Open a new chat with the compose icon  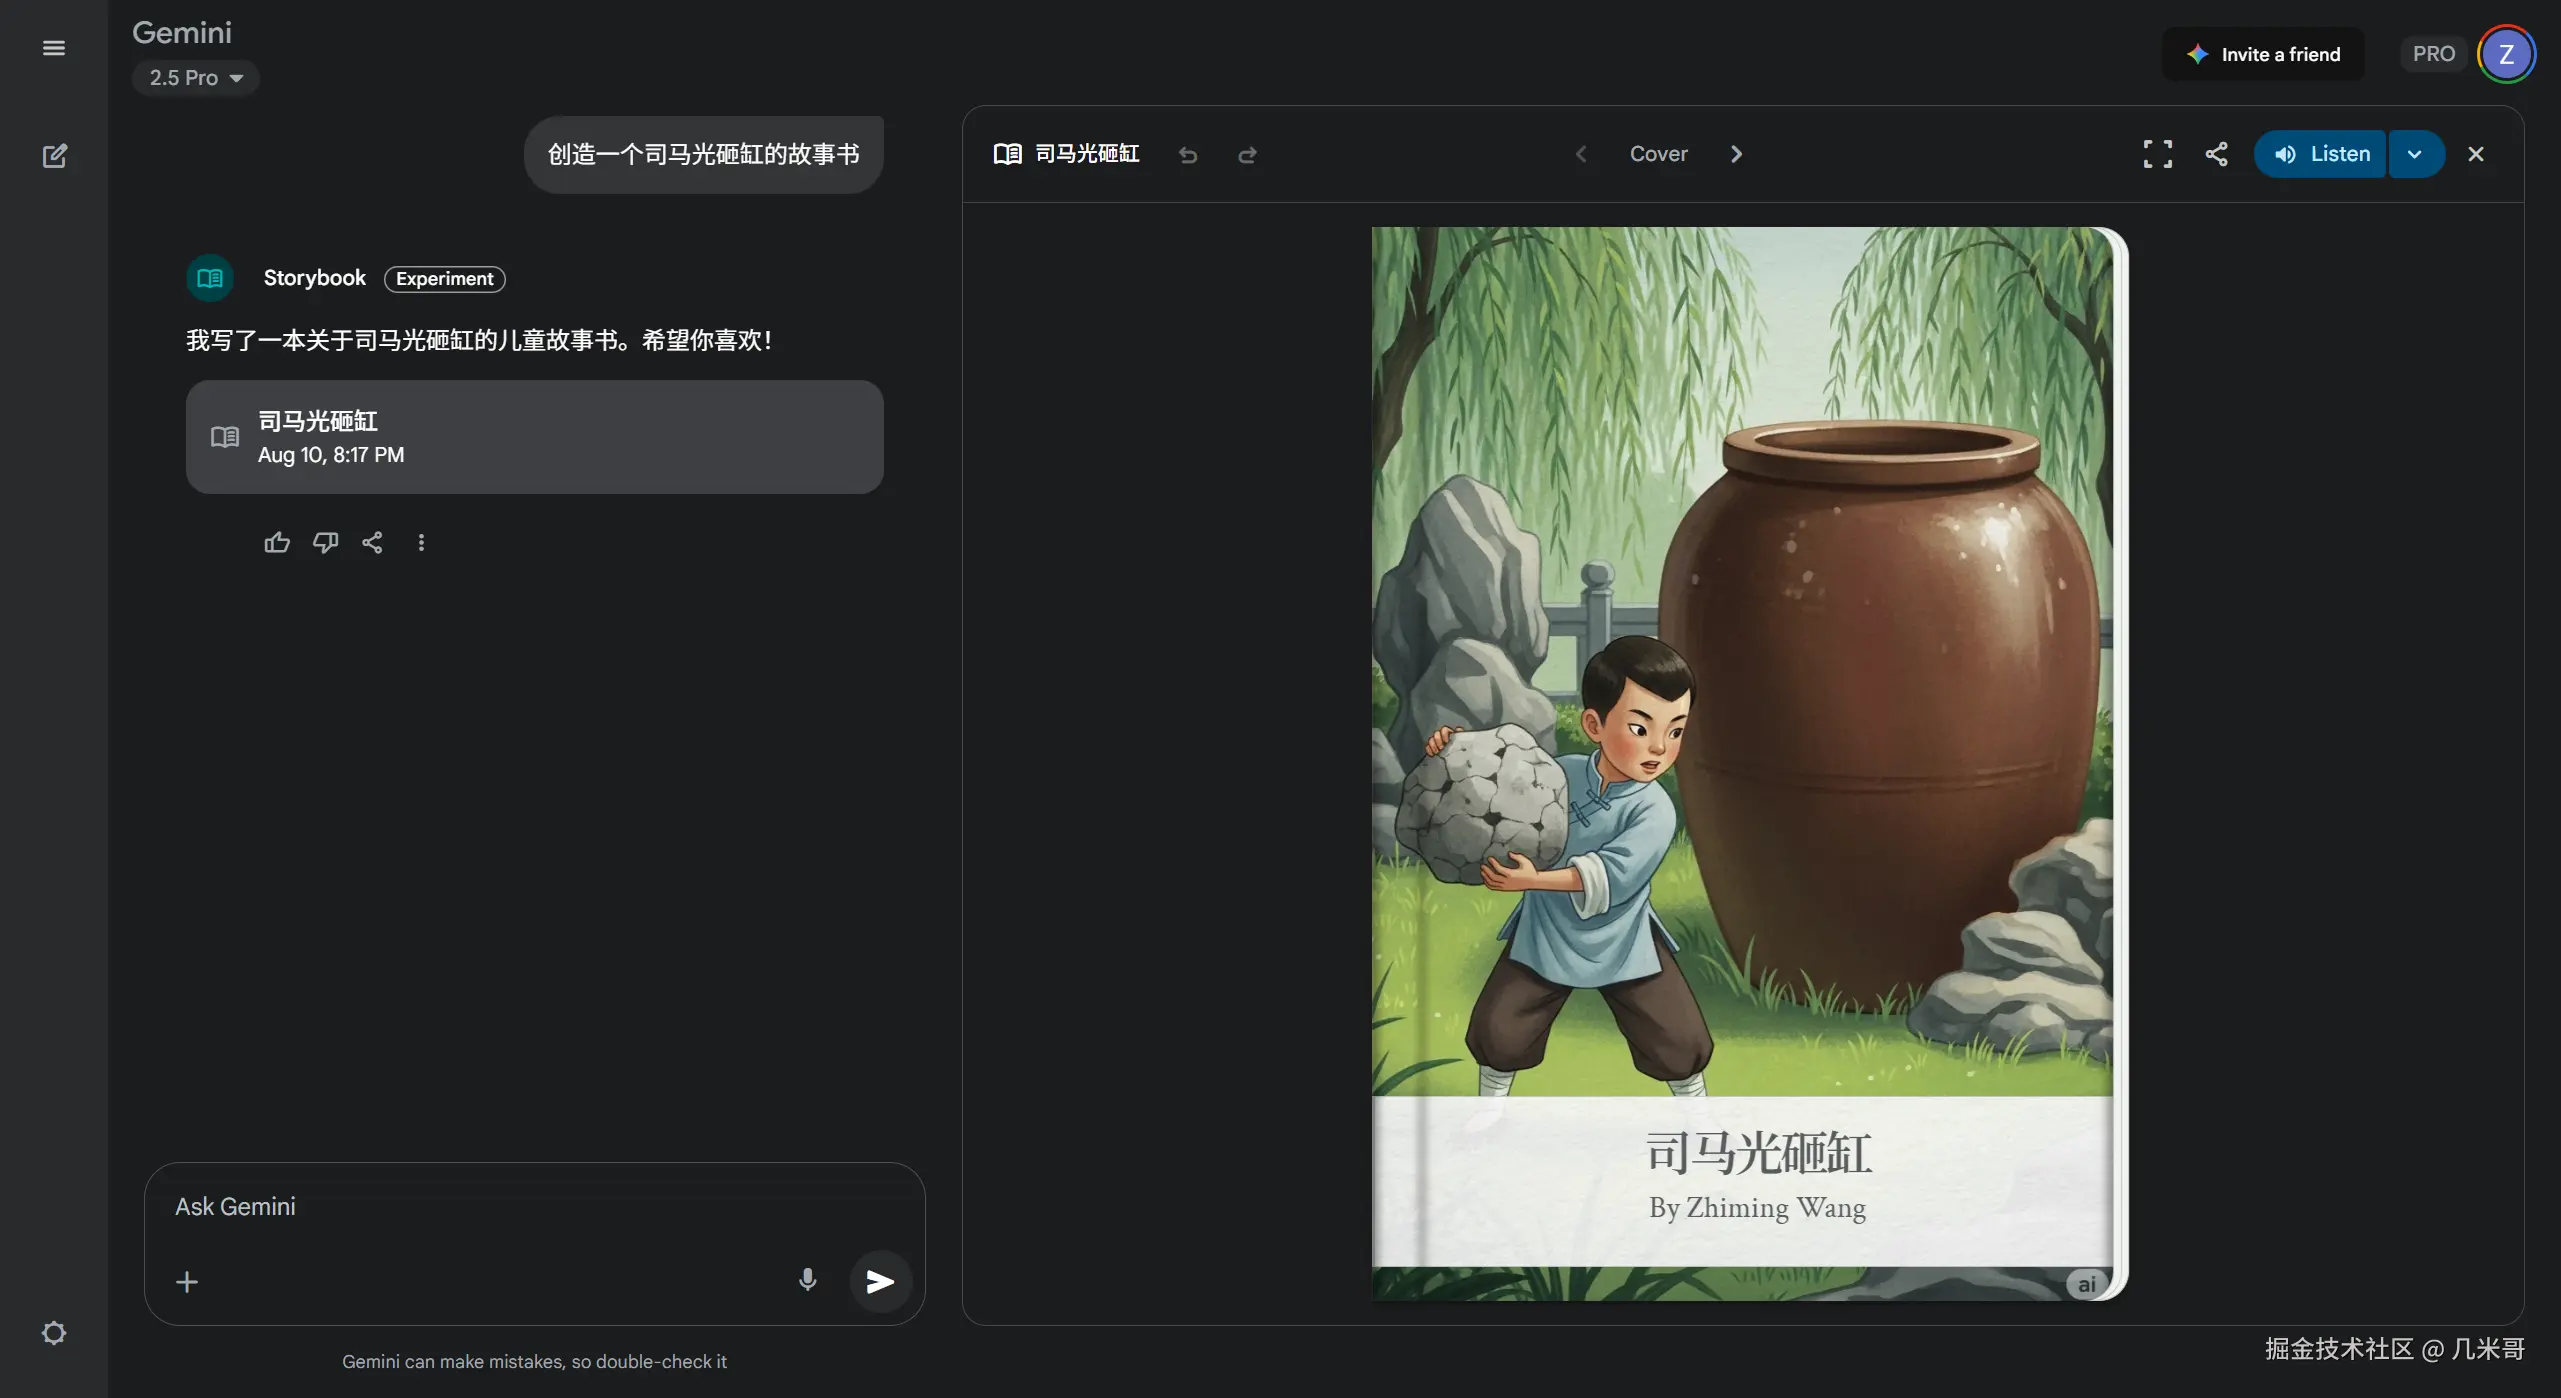coord(55,155)
